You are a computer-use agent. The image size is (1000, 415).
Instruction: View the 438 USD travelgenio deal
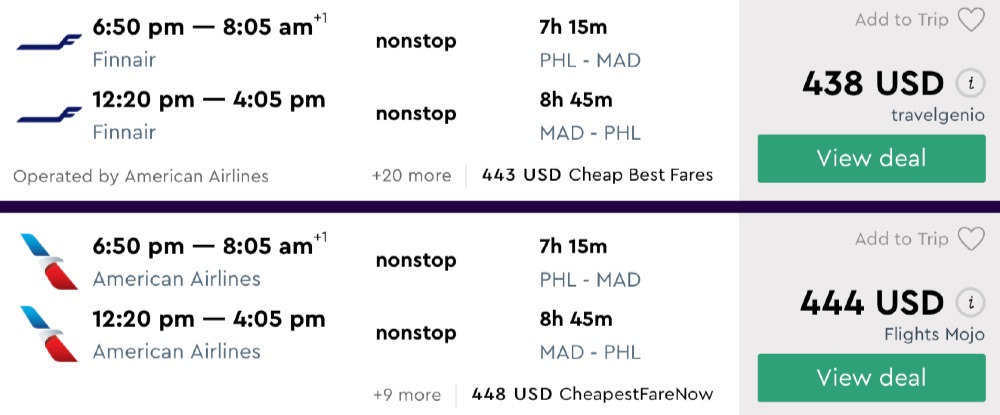coord(871,159)
